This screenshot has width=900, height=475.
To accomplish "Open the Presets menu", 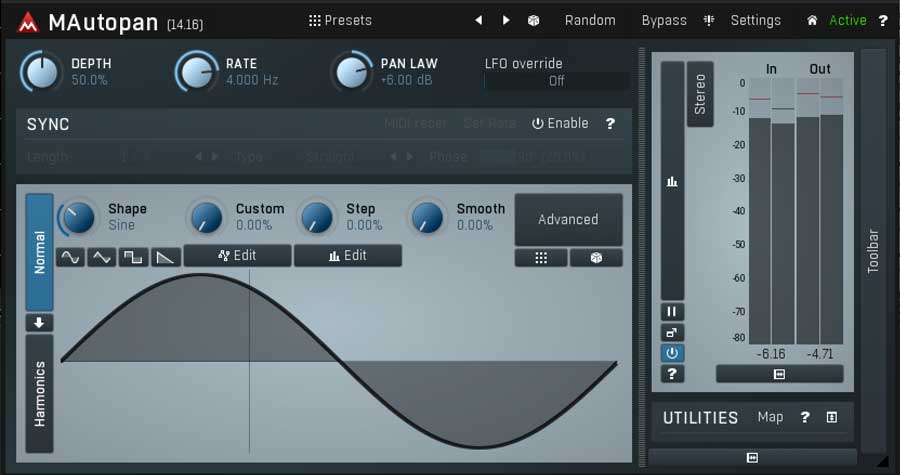I will 340,21.
